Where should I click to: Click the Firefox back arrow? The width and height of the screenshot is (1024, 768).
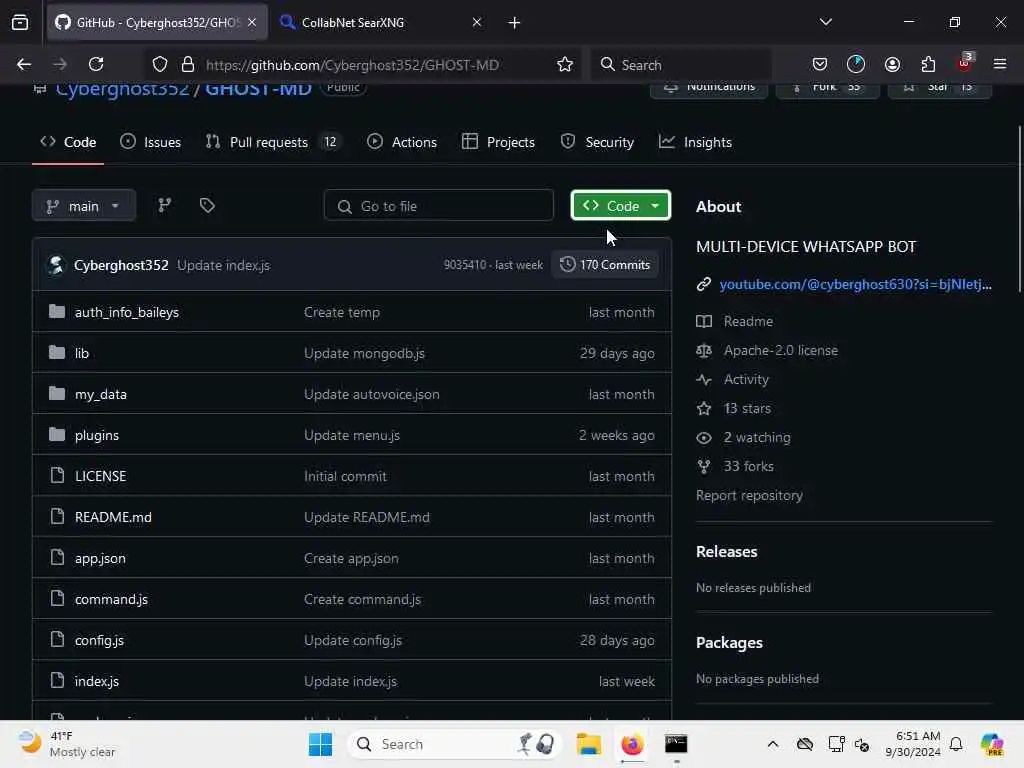pyautogui.click(x=24, y=65)
